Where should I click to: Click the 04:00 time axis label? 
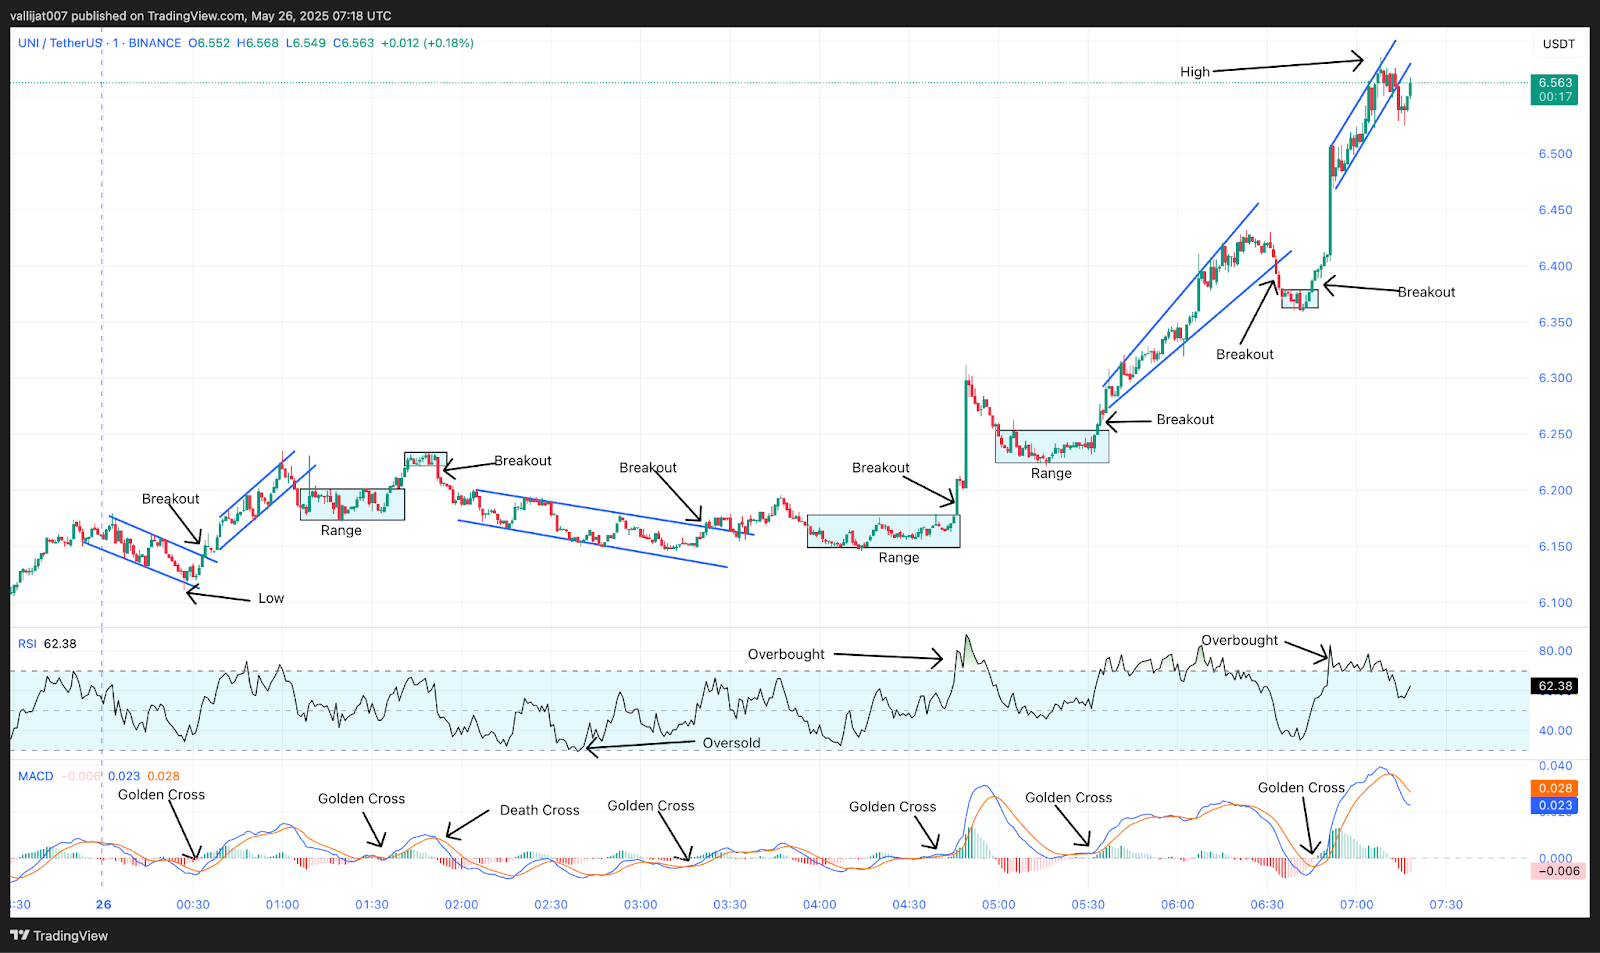coord(819,904)
